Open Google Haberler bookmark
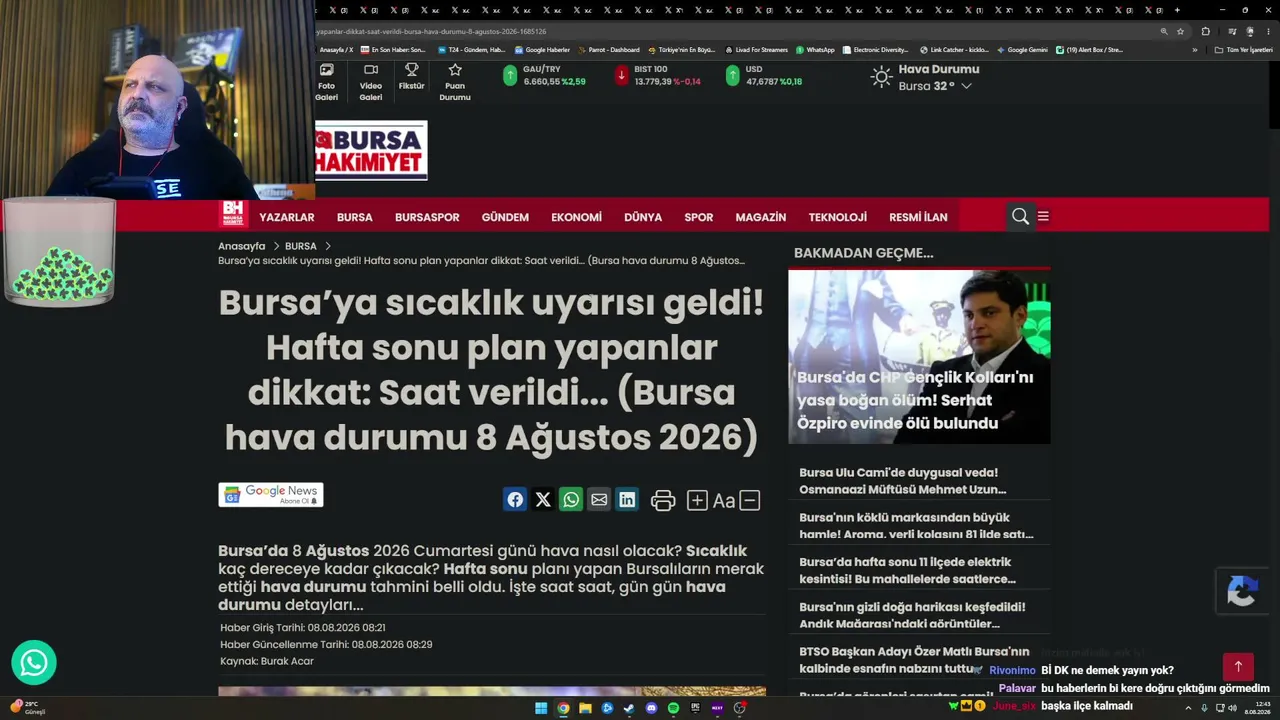 point(542,50)
